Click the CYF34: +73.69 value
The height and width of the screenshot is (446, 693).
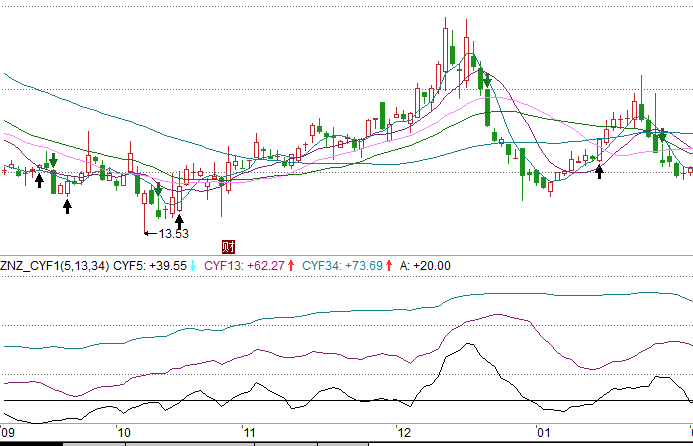point(343,266)
